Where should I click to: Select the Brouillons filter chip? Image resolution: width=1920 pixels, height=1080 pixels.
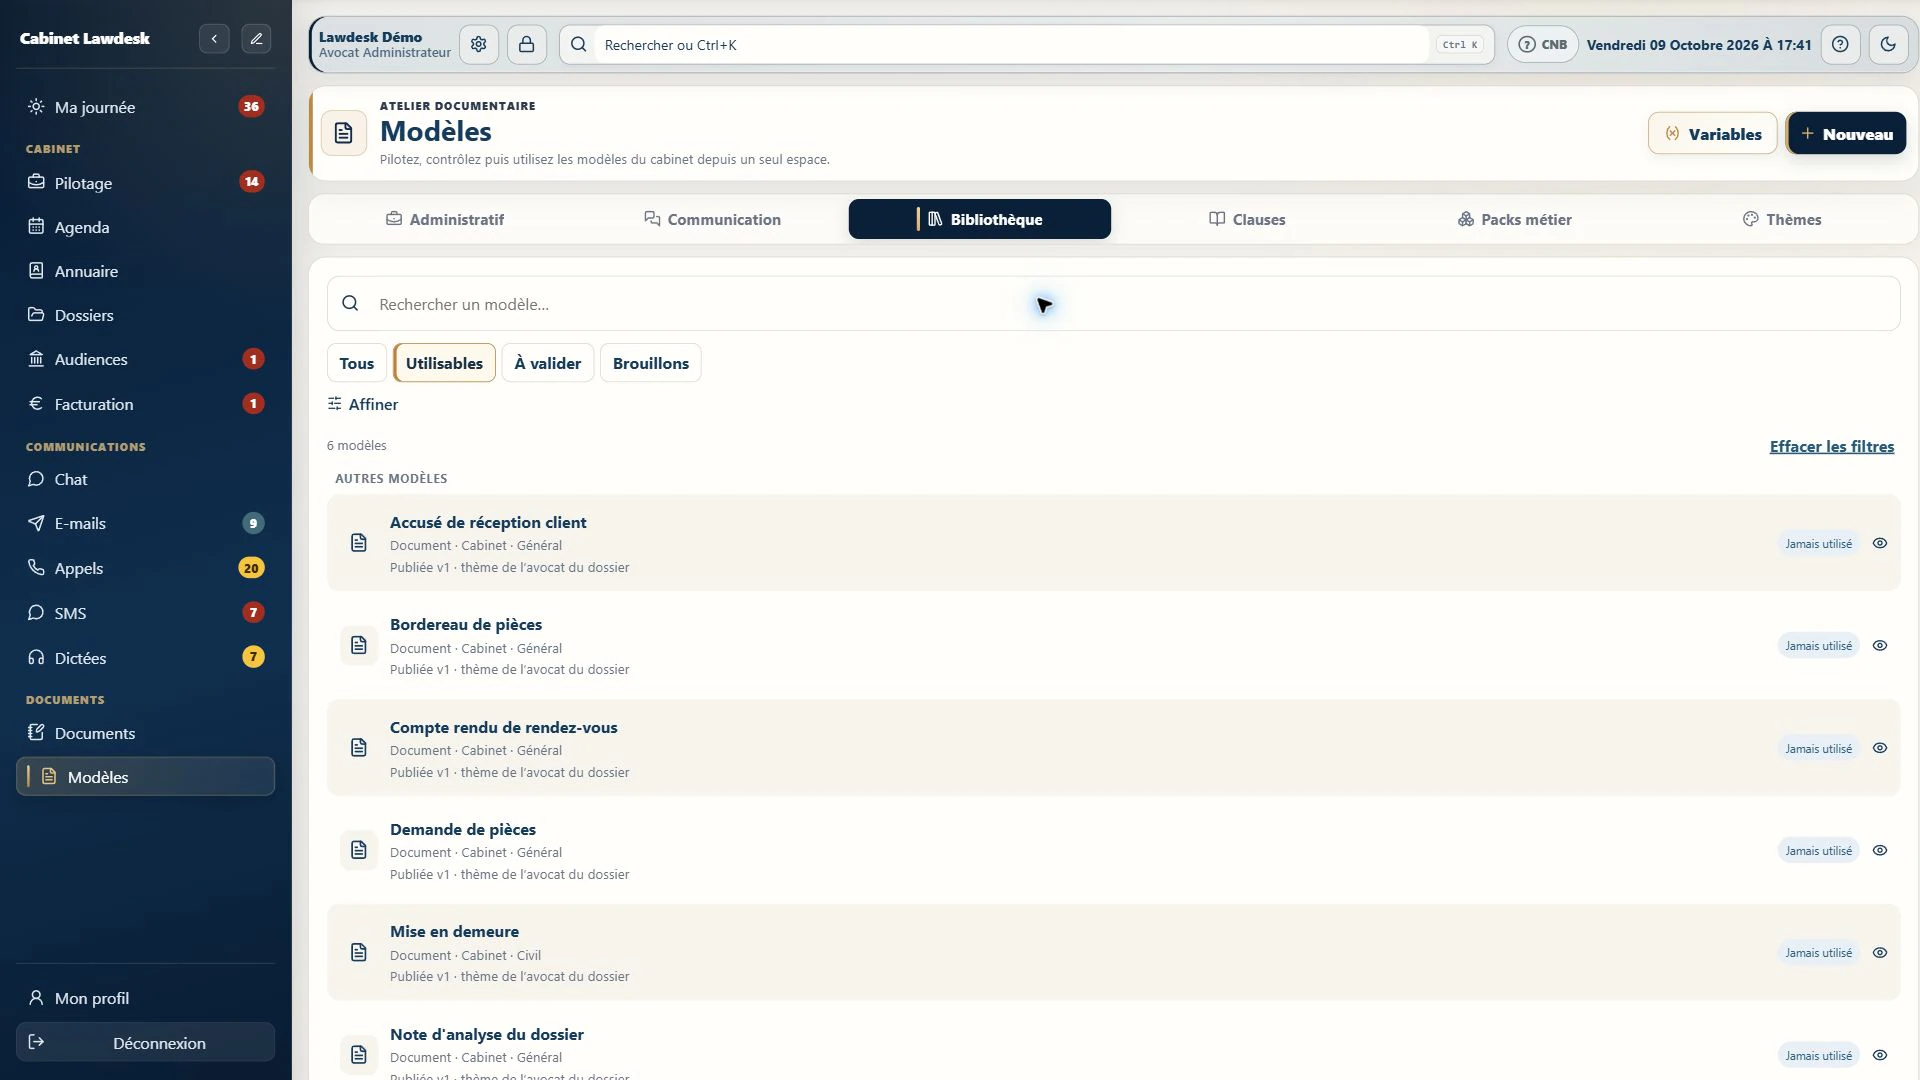(651, 363)
